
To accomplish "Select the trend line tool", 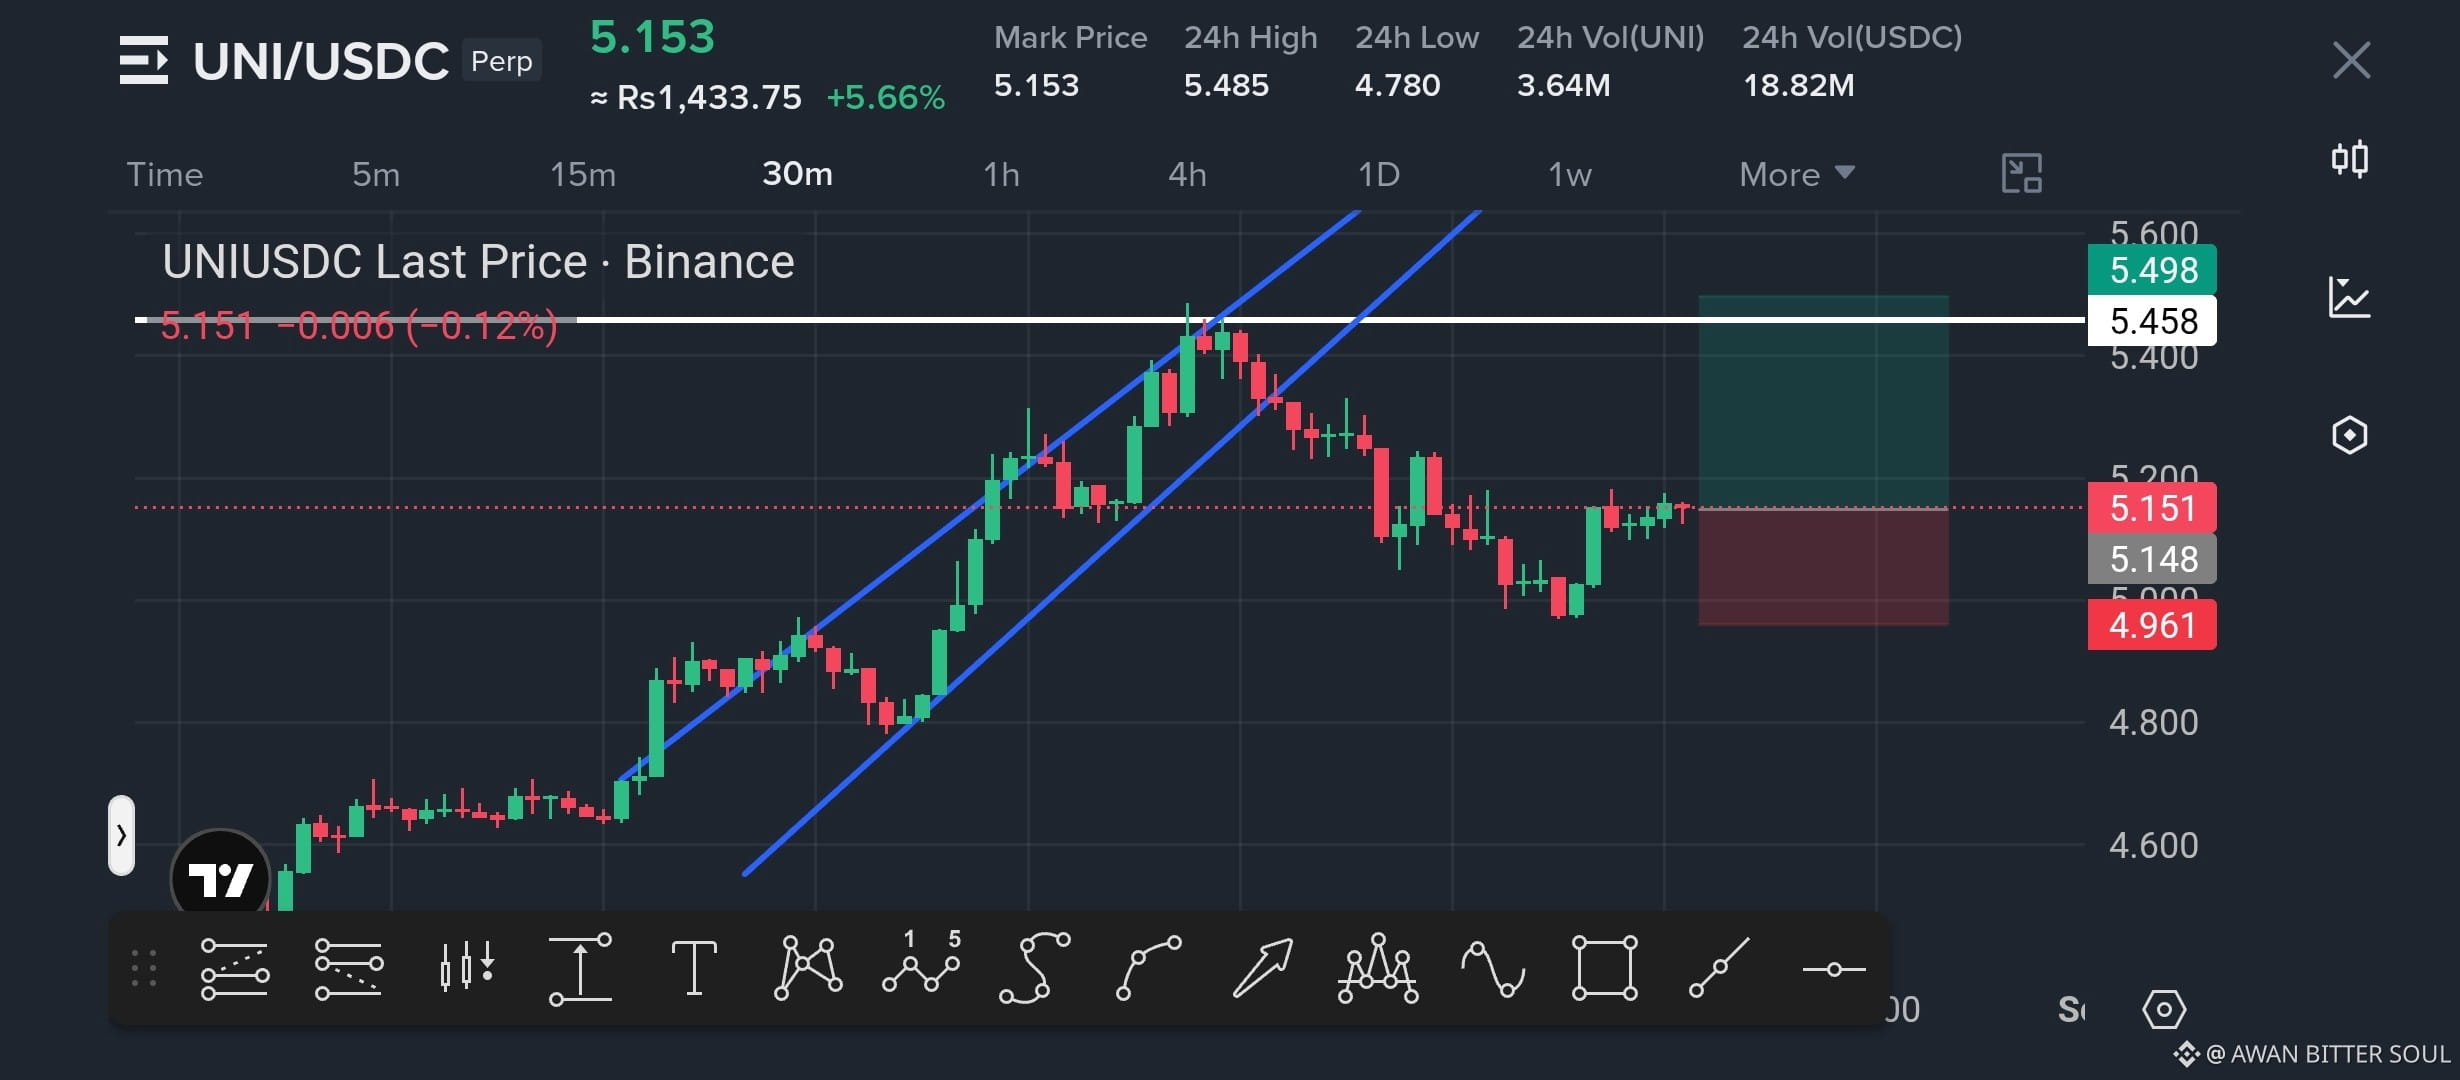I will [1719, 968].
